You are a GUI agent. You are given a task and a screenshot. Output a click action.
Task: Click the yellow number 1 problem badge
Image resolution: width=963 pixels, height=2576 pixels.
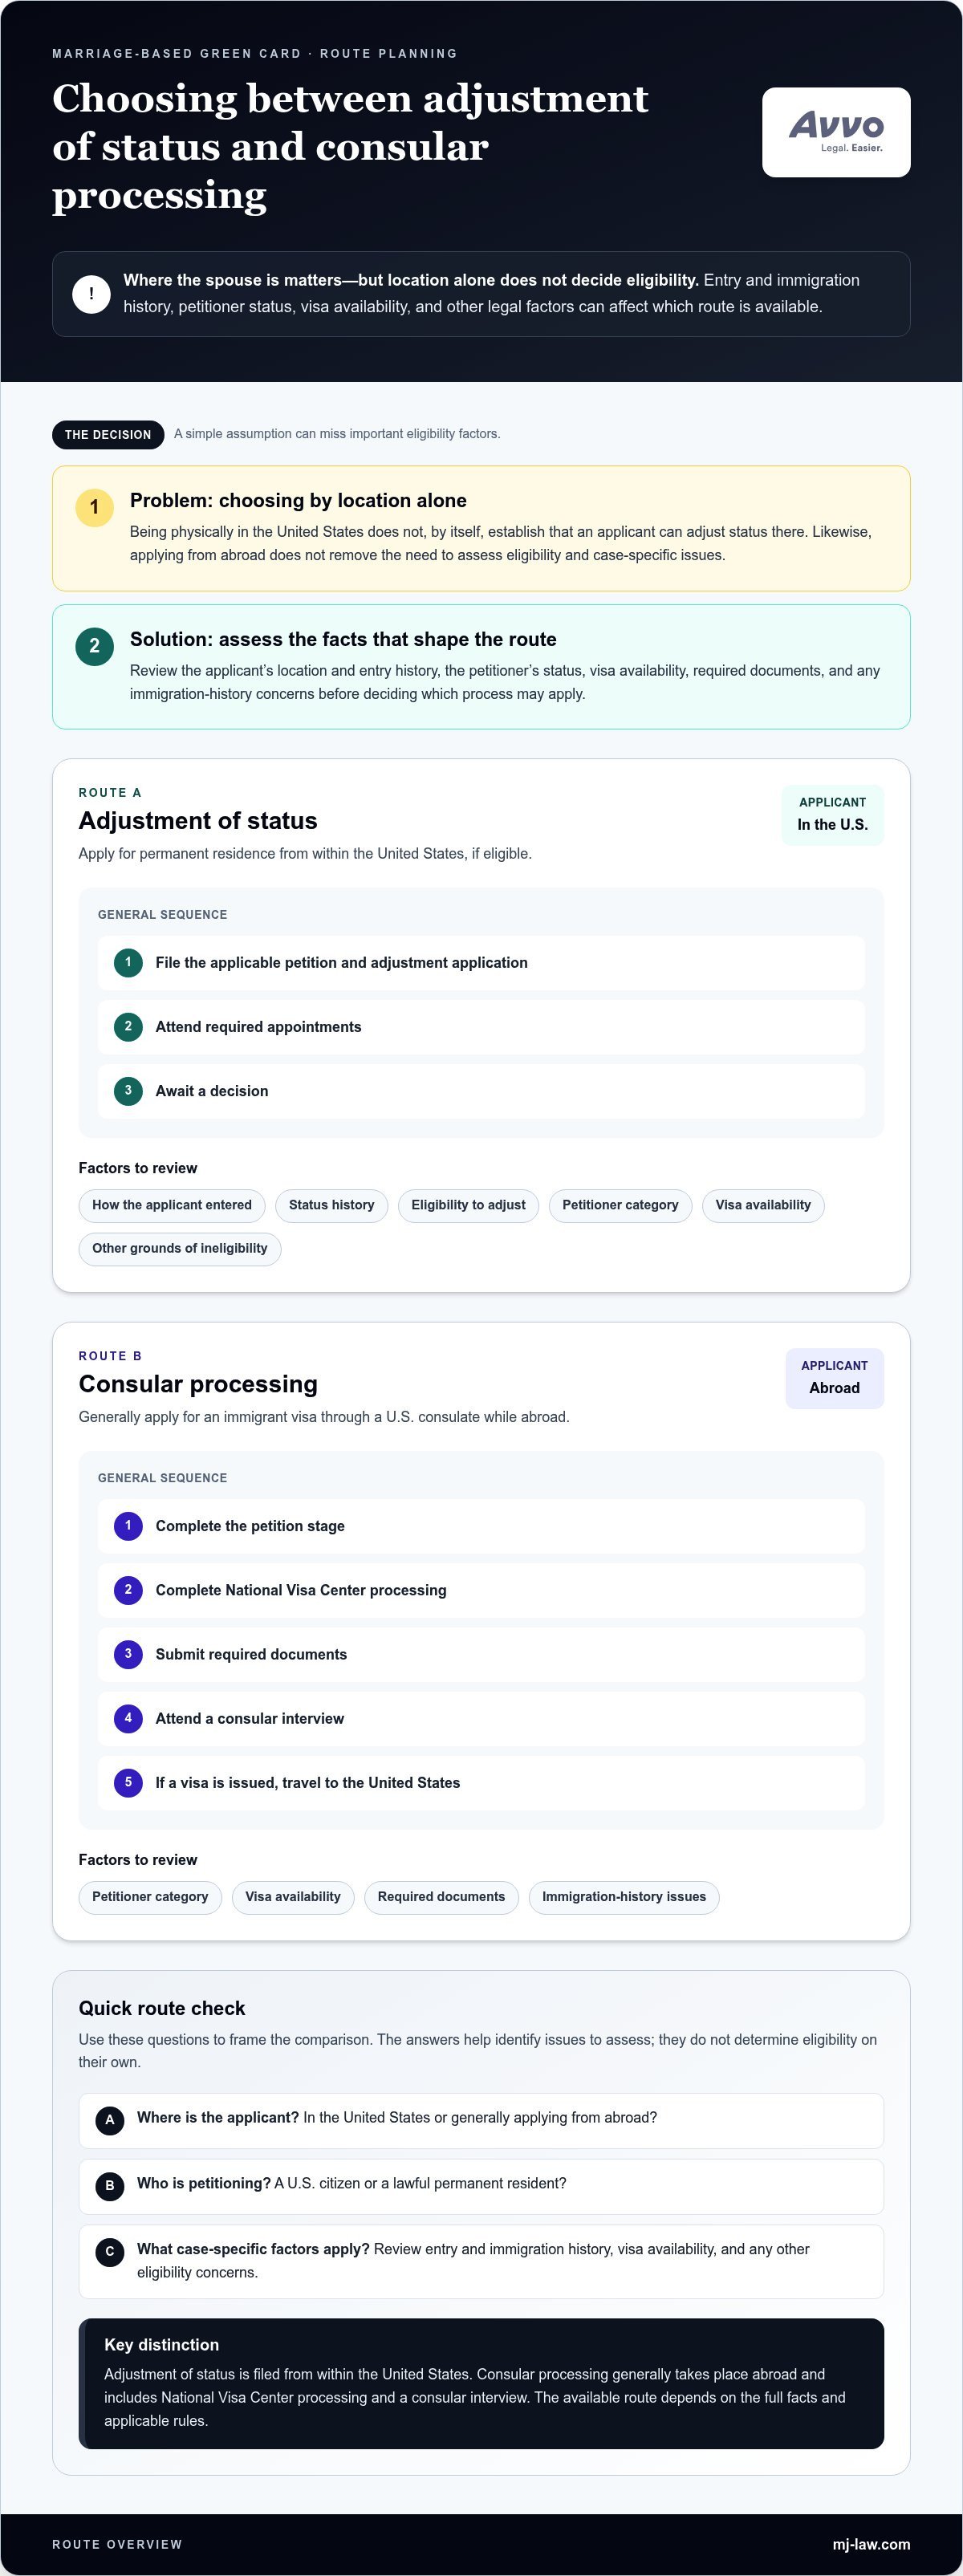click(94, 507)
